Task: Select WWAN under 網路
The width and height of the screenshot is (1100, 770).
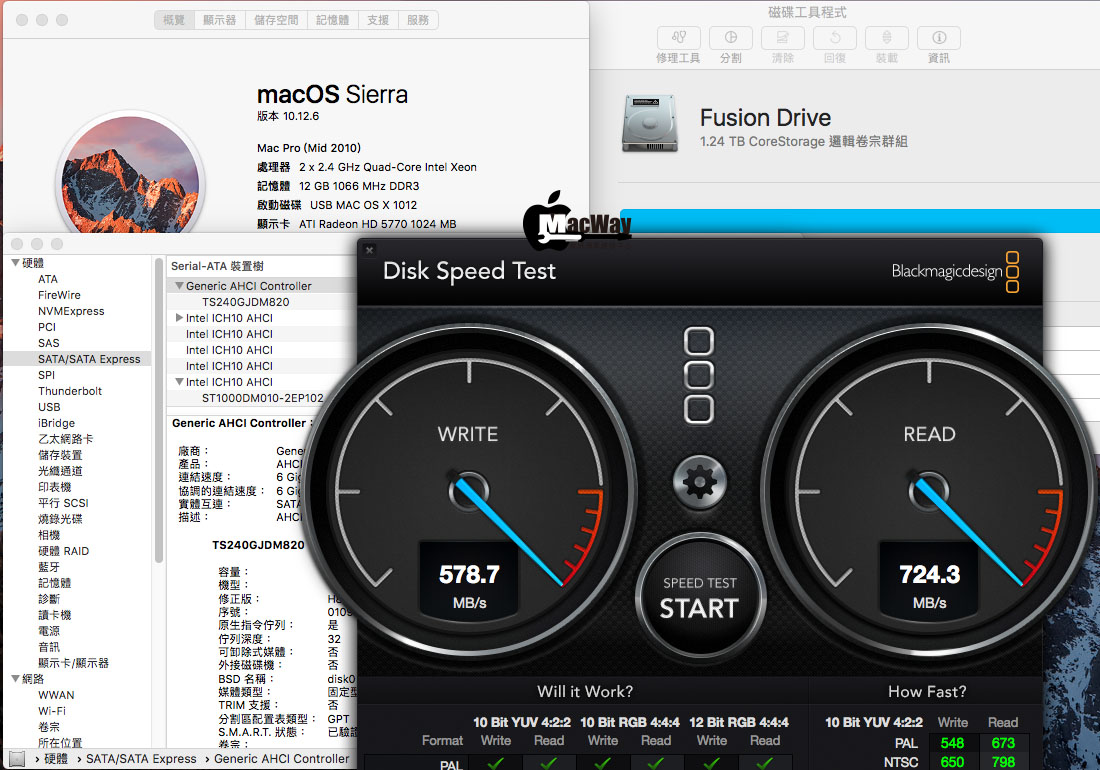Action: pyautogui.click(x=56, y=695)
